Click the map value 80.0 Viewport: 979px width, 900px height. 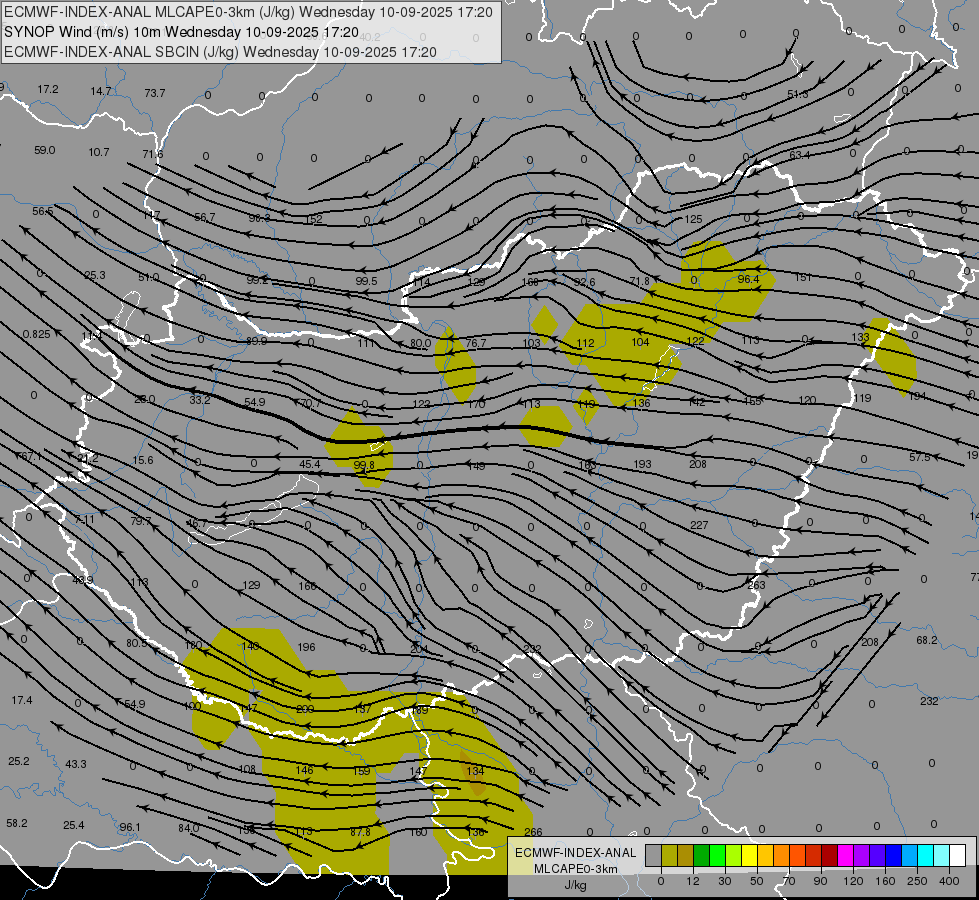(420, 344)
